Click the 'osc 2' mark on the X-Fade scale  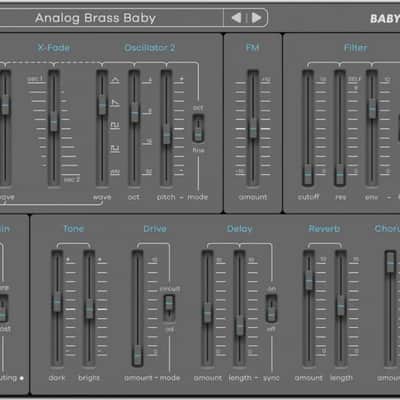point(72,180)
